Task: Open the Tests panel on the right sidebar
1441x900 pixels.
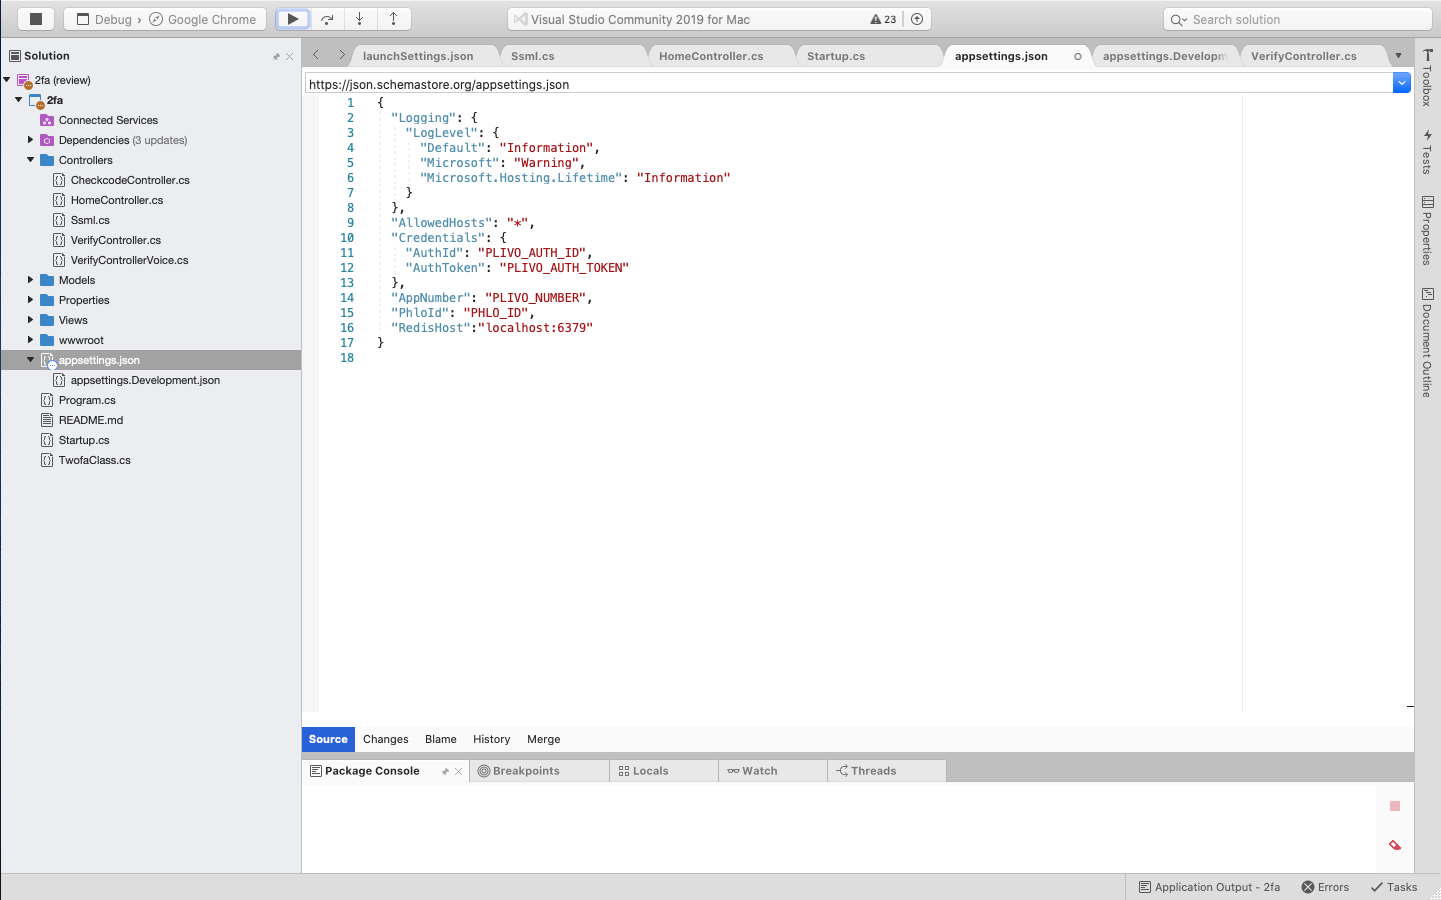Action: (x=1428, y=150)
